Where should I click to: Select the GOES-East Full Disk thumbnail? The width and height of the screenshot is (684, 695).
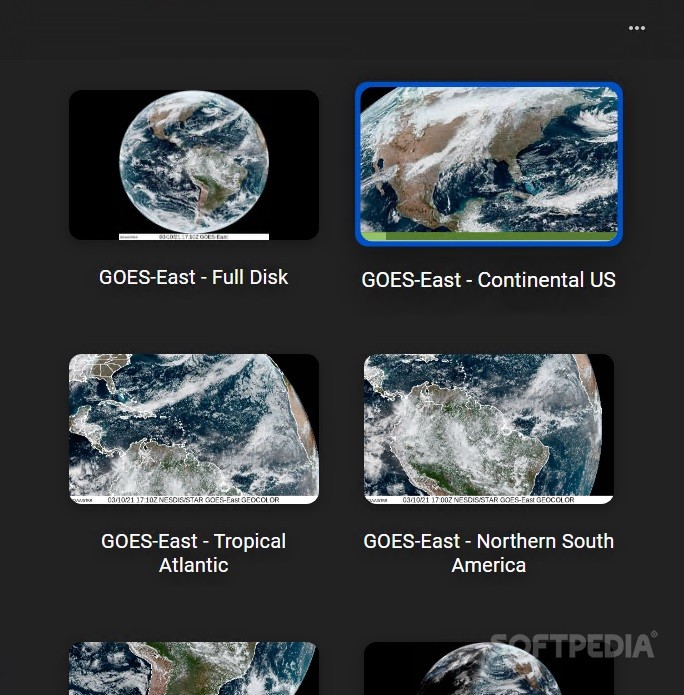point(194,165)
